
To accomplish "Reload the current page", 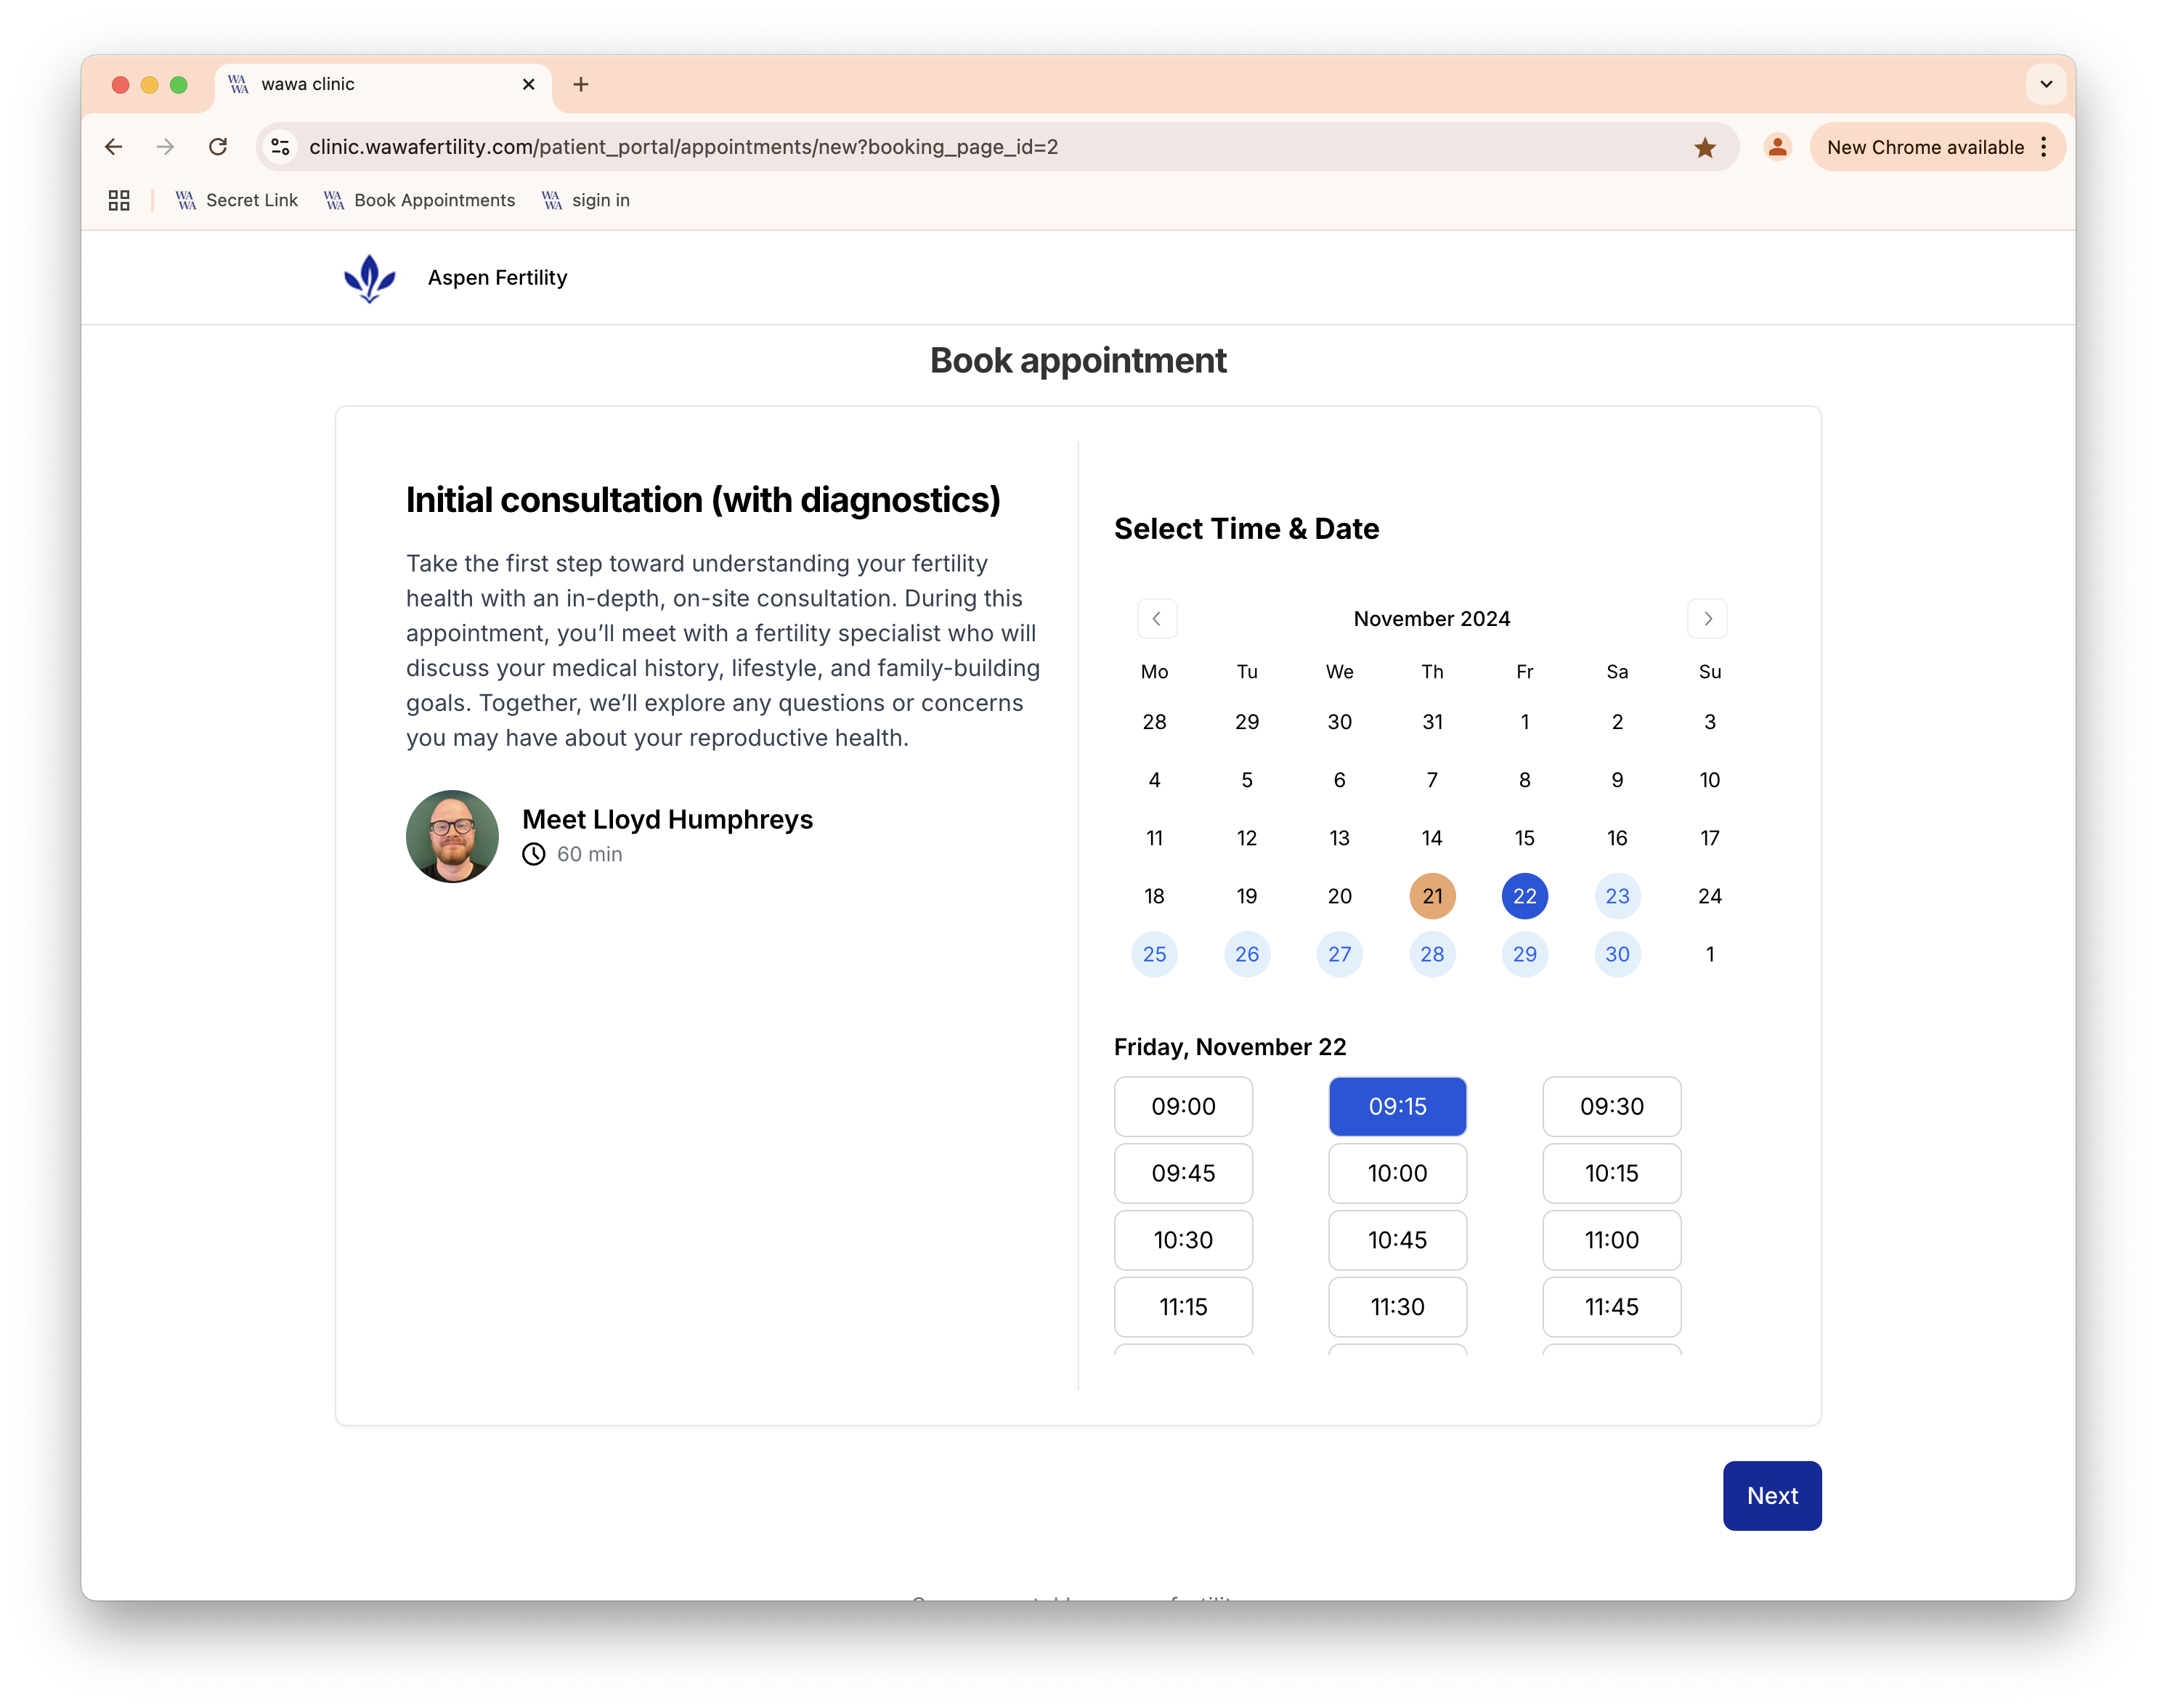I will [218, 147].
